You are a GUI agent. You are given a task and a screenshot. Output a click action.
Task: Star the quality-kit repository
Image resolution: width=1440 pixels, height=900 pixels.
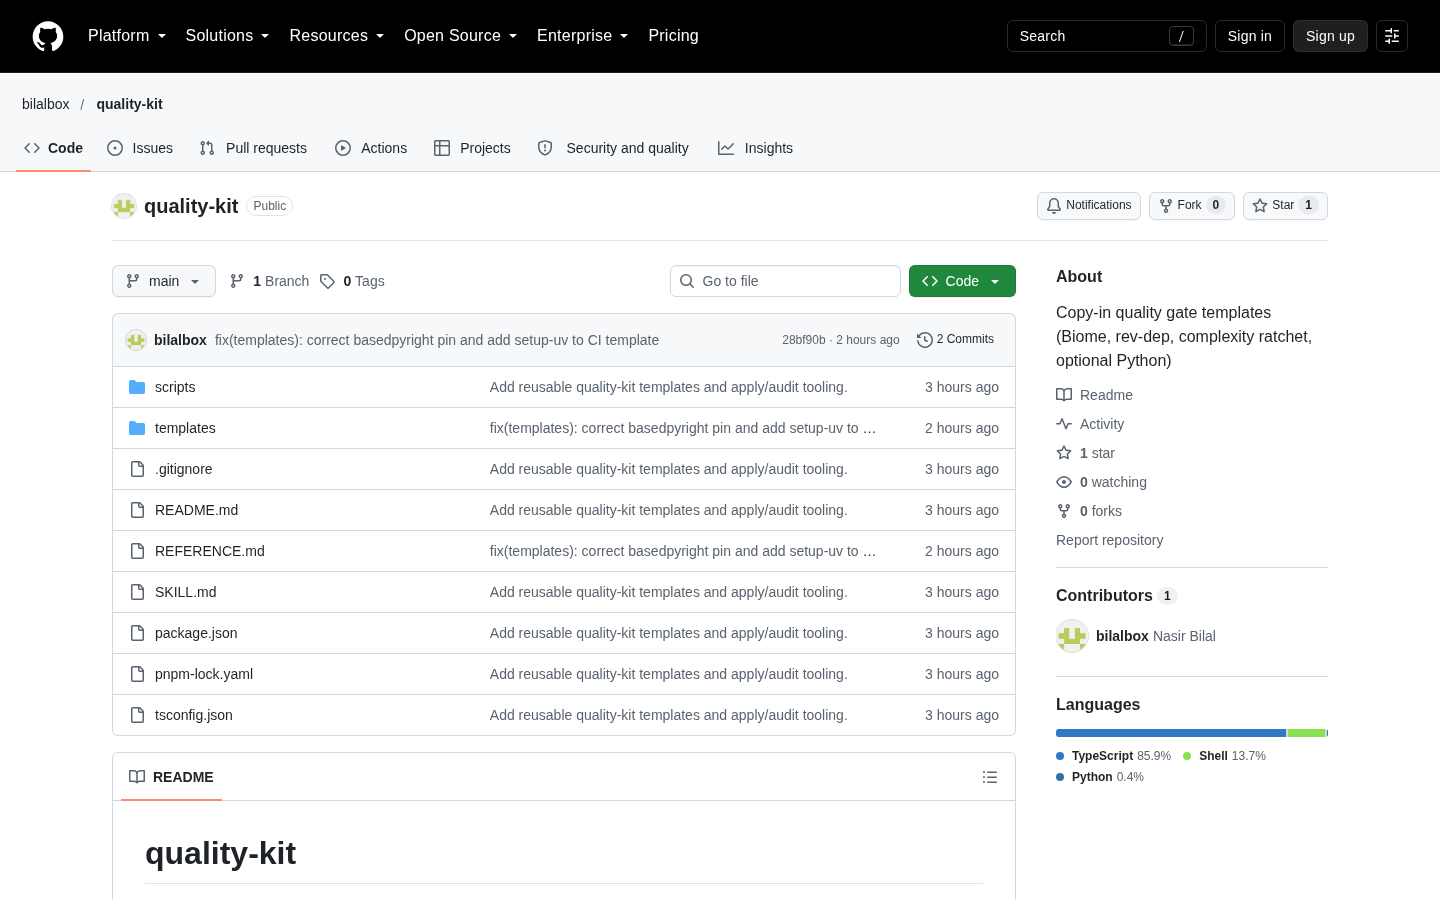(1285, 206)
